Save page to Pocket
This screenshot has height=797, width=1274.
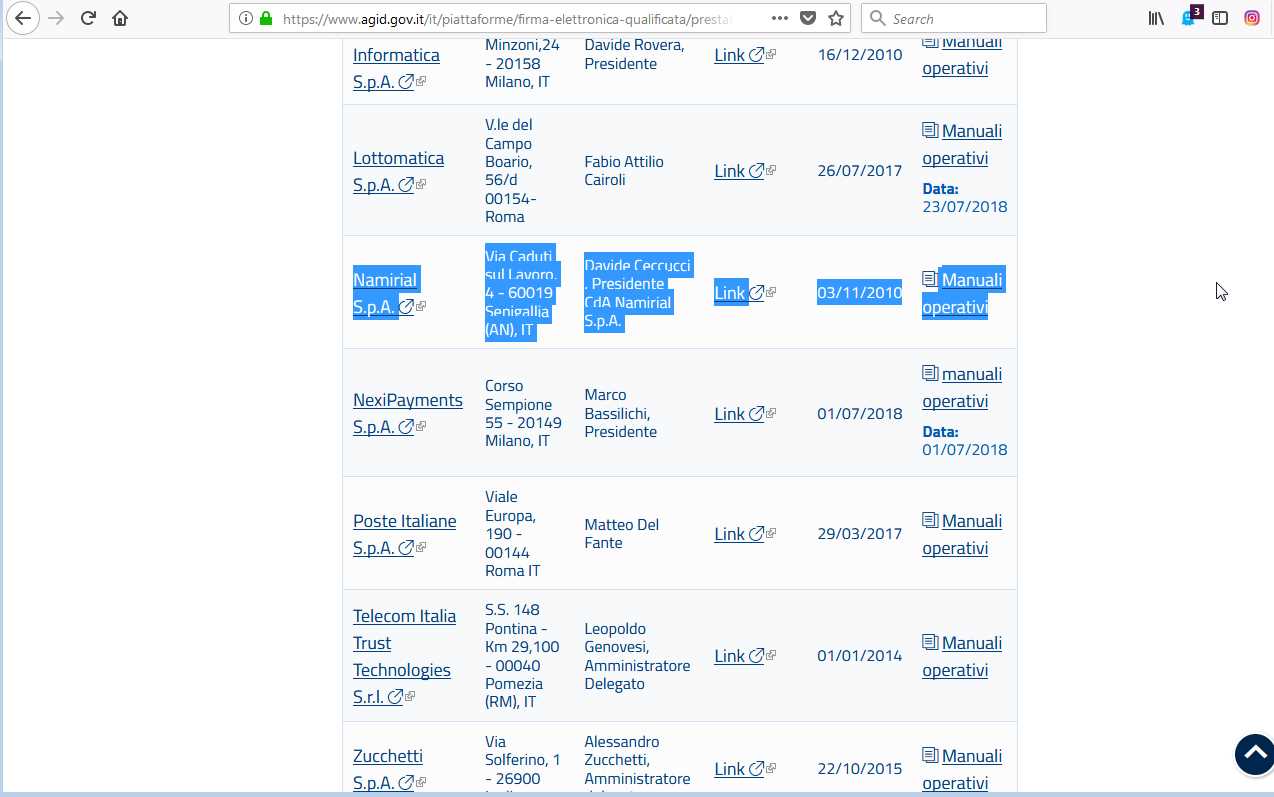pos(808,18)
